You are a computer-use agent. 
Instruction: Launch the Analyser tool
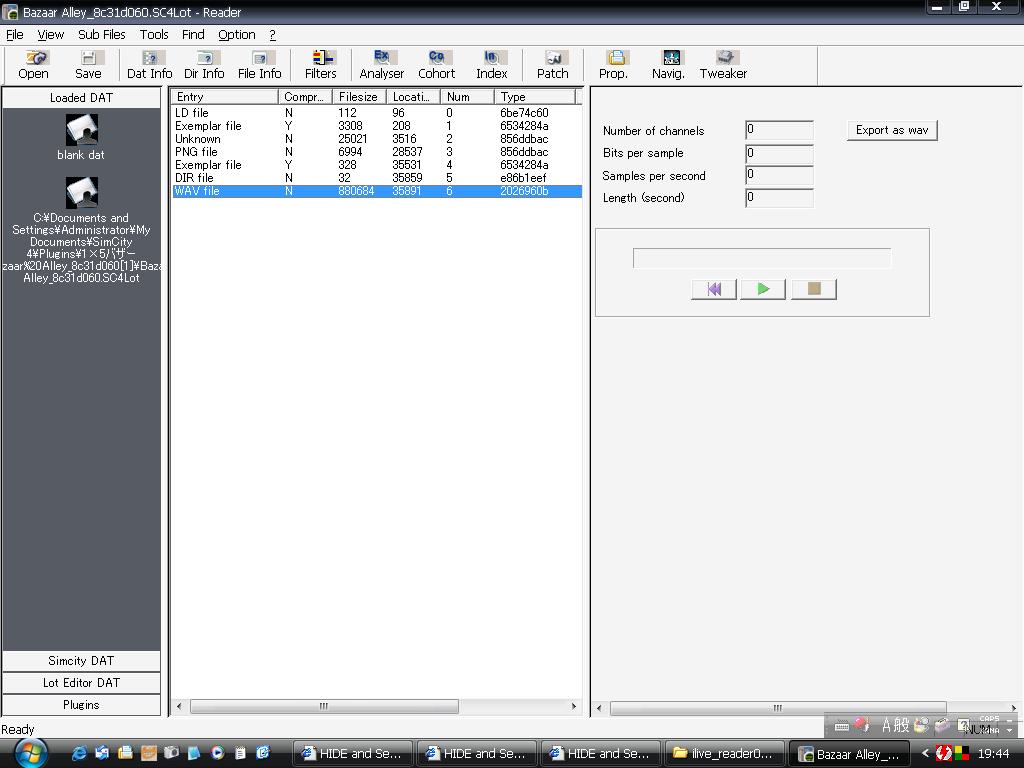pyautogui.click(x=382, y=65)
